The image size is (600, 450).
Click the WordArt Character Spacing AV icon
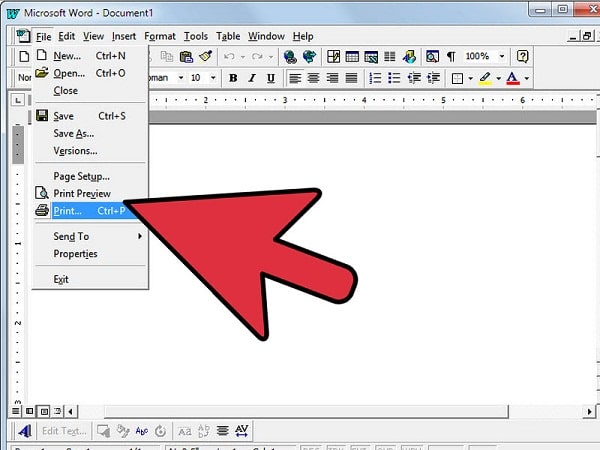pos(241,431)
